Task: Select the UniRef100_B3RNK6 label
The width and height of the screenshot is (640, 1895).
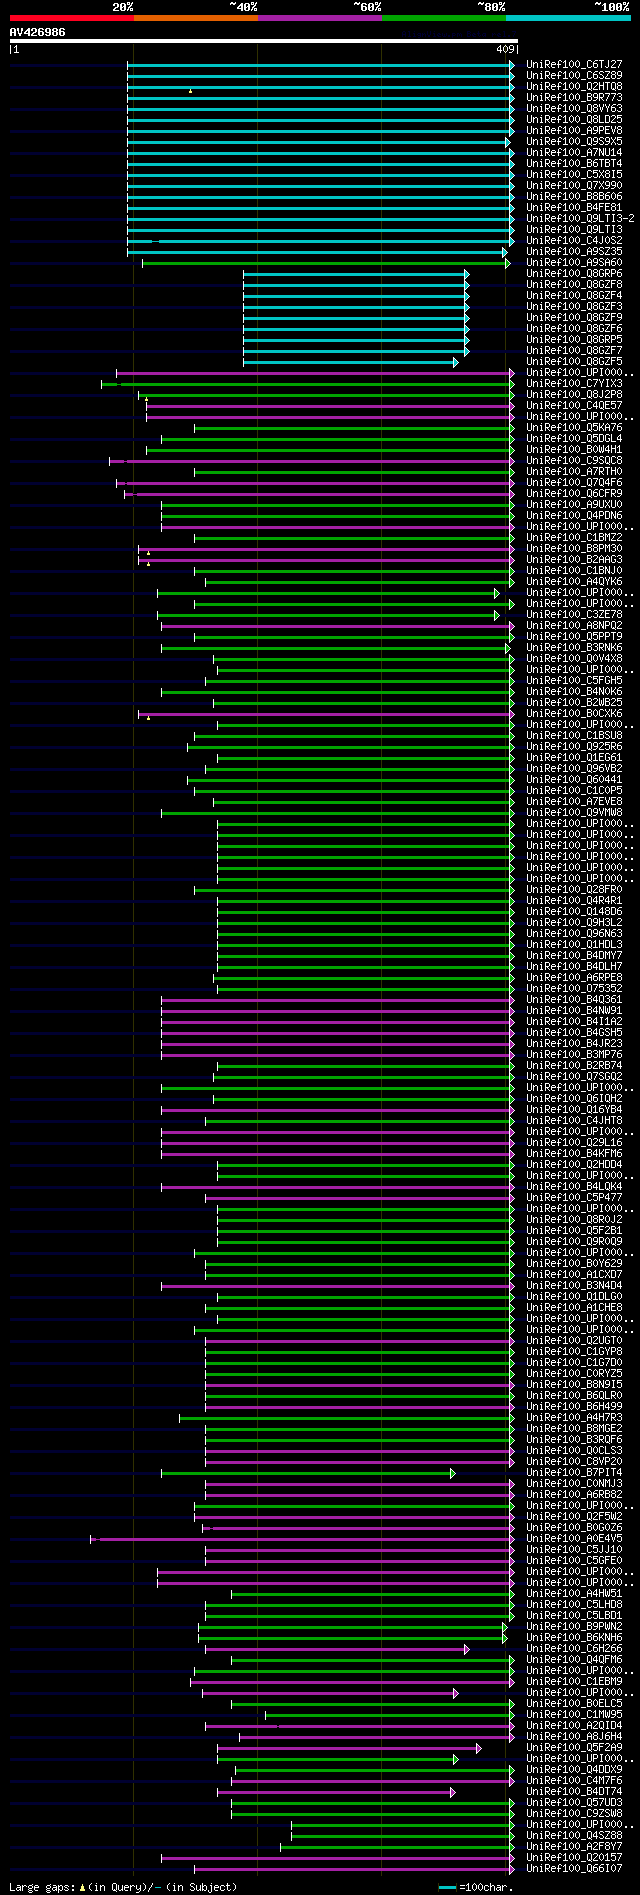Action: click(574, 647)
